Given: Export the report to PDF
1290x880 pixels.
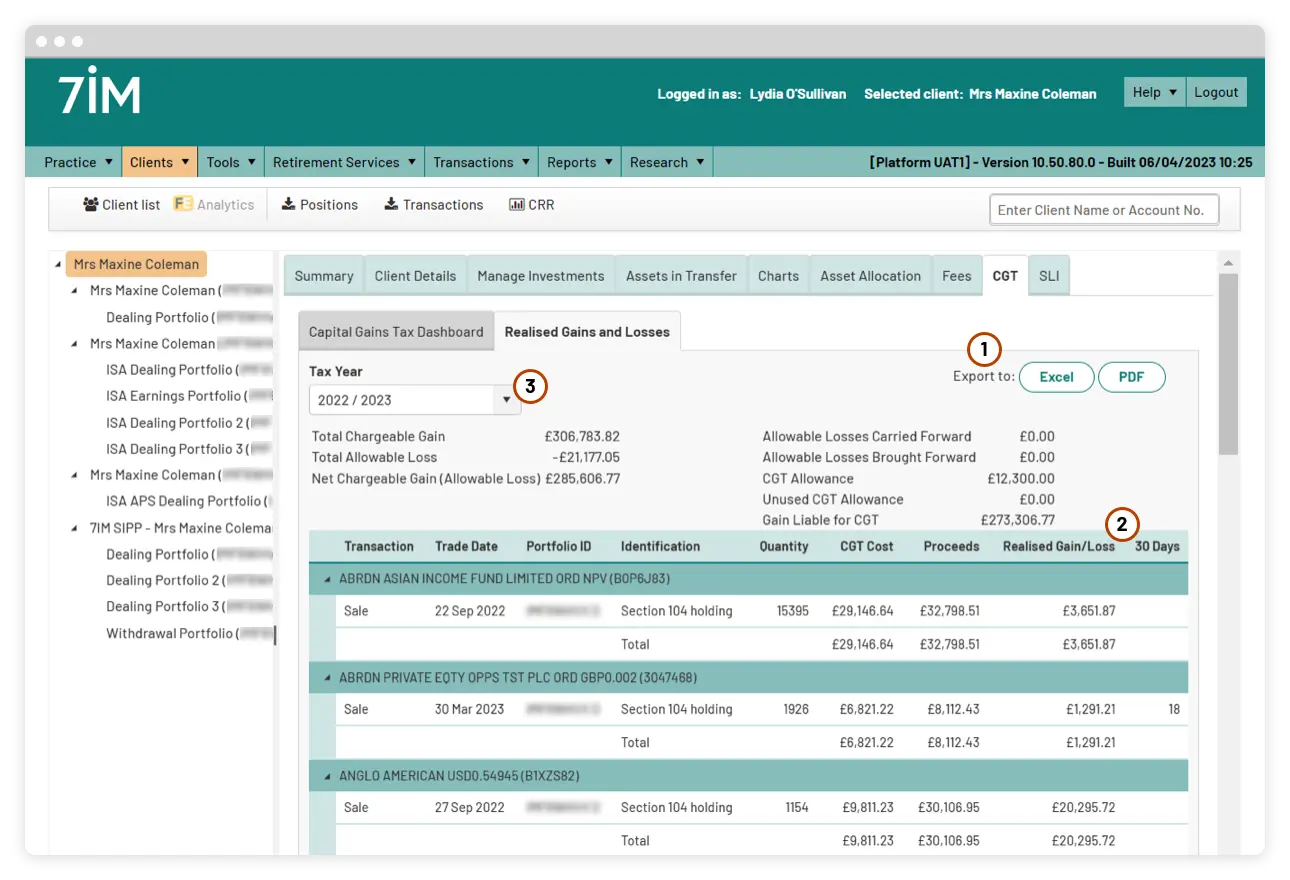Looking at the screenshot, I should [x=1131, y=377].
